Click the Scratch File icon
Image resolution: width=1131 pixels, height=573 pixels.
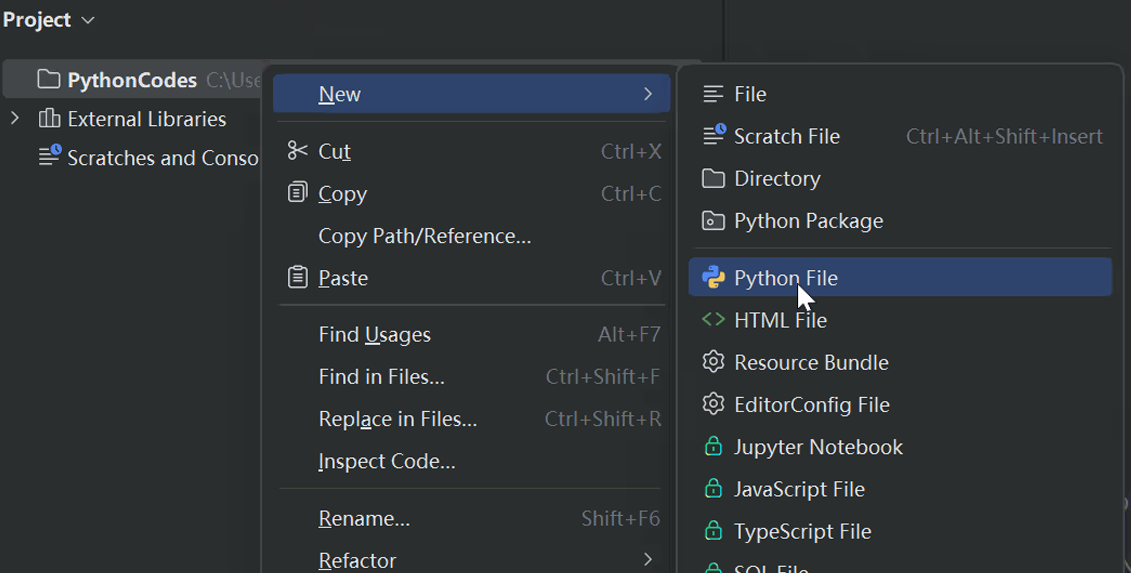(713, 136)
